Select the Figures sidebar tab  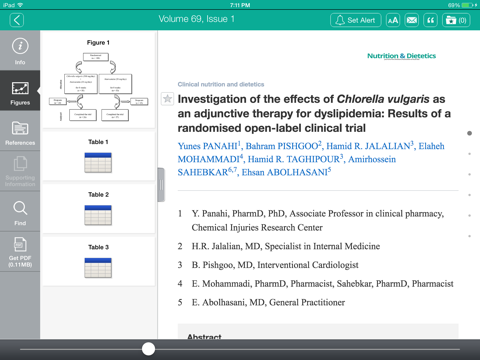[x=20, y=91]
